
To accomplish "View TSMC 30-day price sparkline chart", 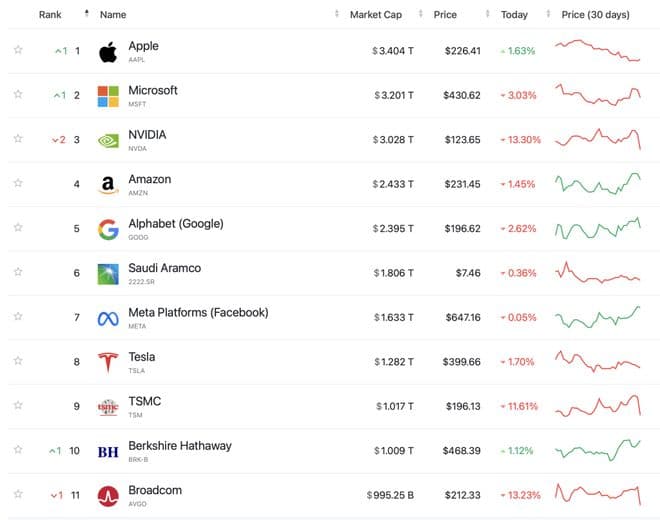I will 598,405.
